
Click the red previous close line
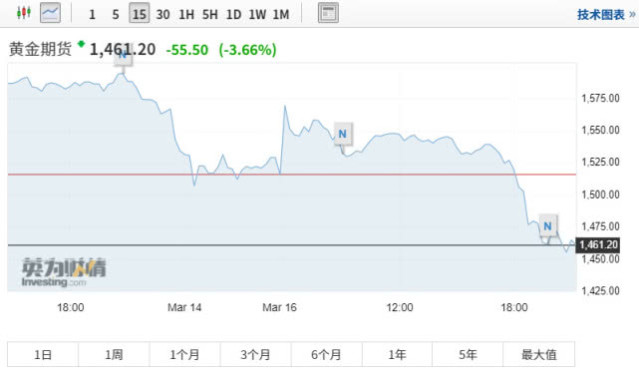292,174
